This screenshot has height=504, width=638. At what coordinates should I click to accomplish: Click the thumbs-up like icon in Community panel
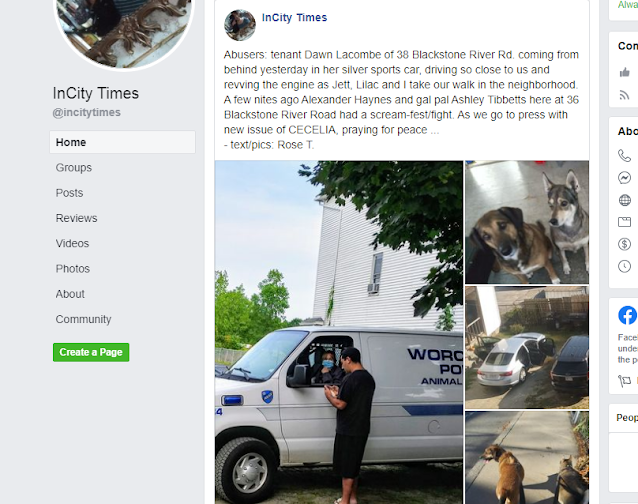pyautogui.click(x=625, y=72)
